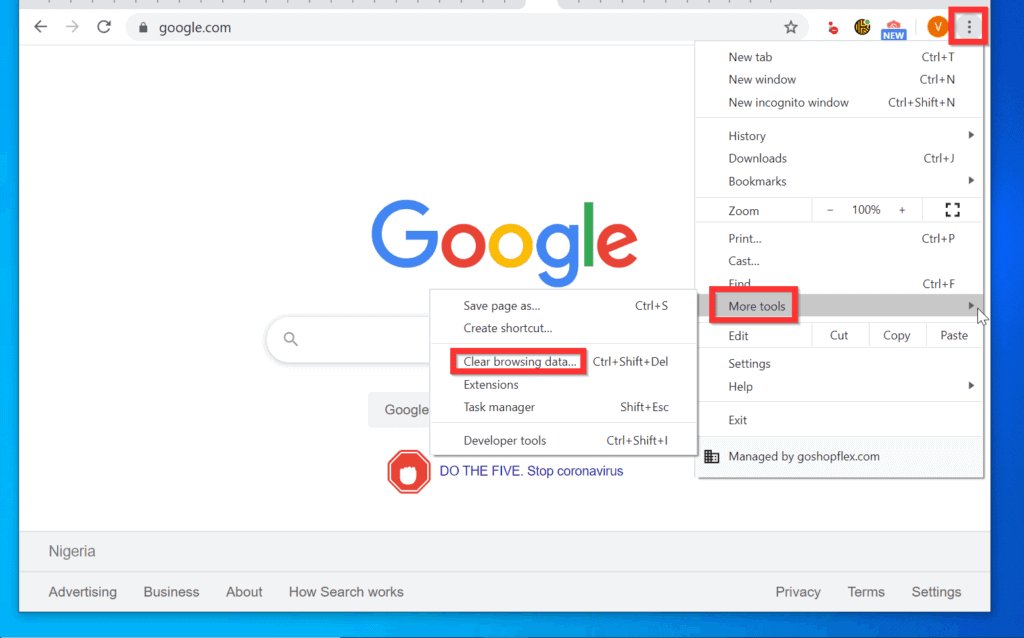The image size is (1024, 638).
Task: Click Managed by goshopflex.com
Action: click(x=803, y=456)
